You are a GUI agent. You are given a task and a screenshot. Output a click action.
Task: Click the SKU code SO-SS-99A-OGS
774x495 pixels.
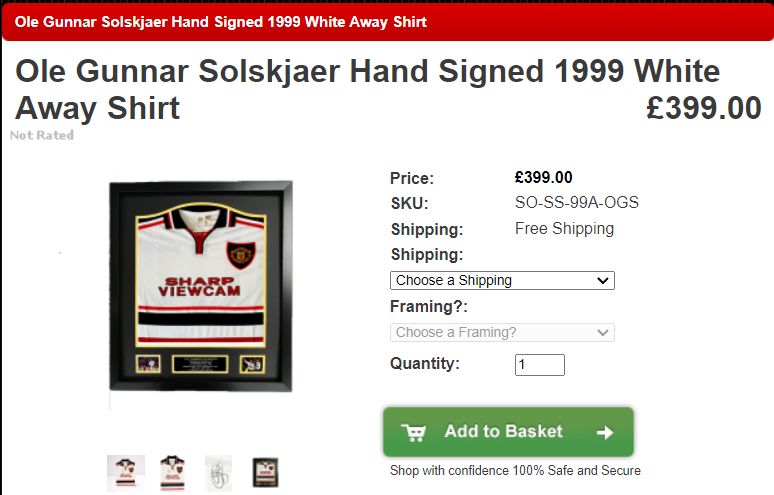(577, 202)
